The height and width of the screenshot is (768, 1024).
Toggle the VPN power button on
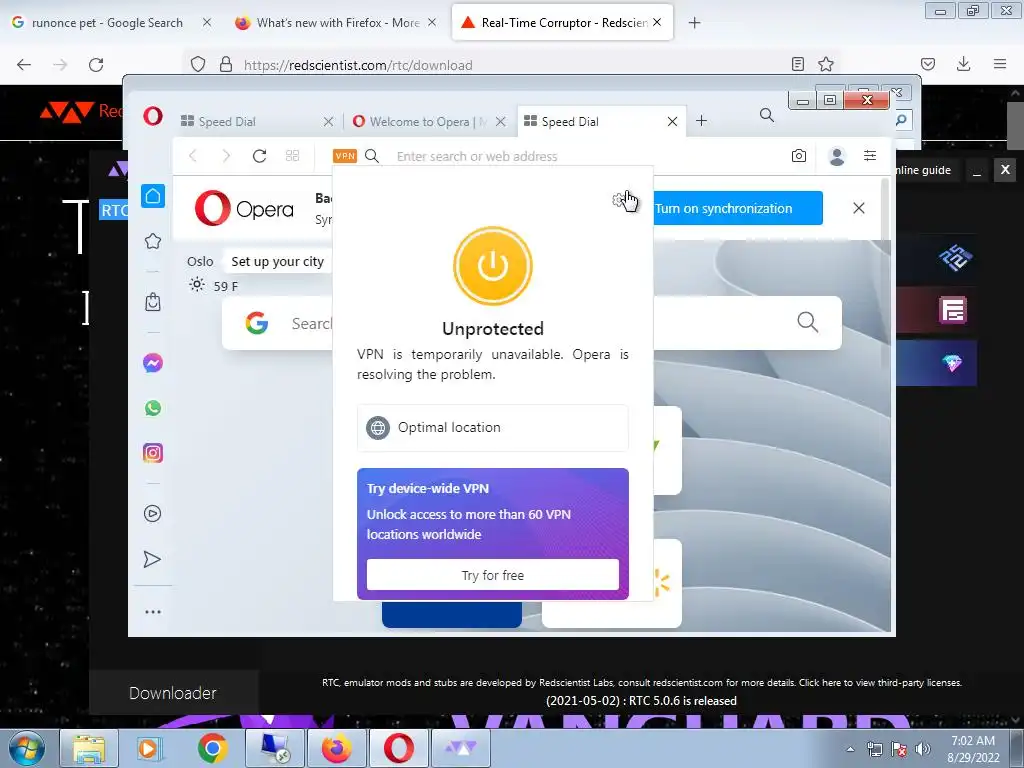[492, 266]
